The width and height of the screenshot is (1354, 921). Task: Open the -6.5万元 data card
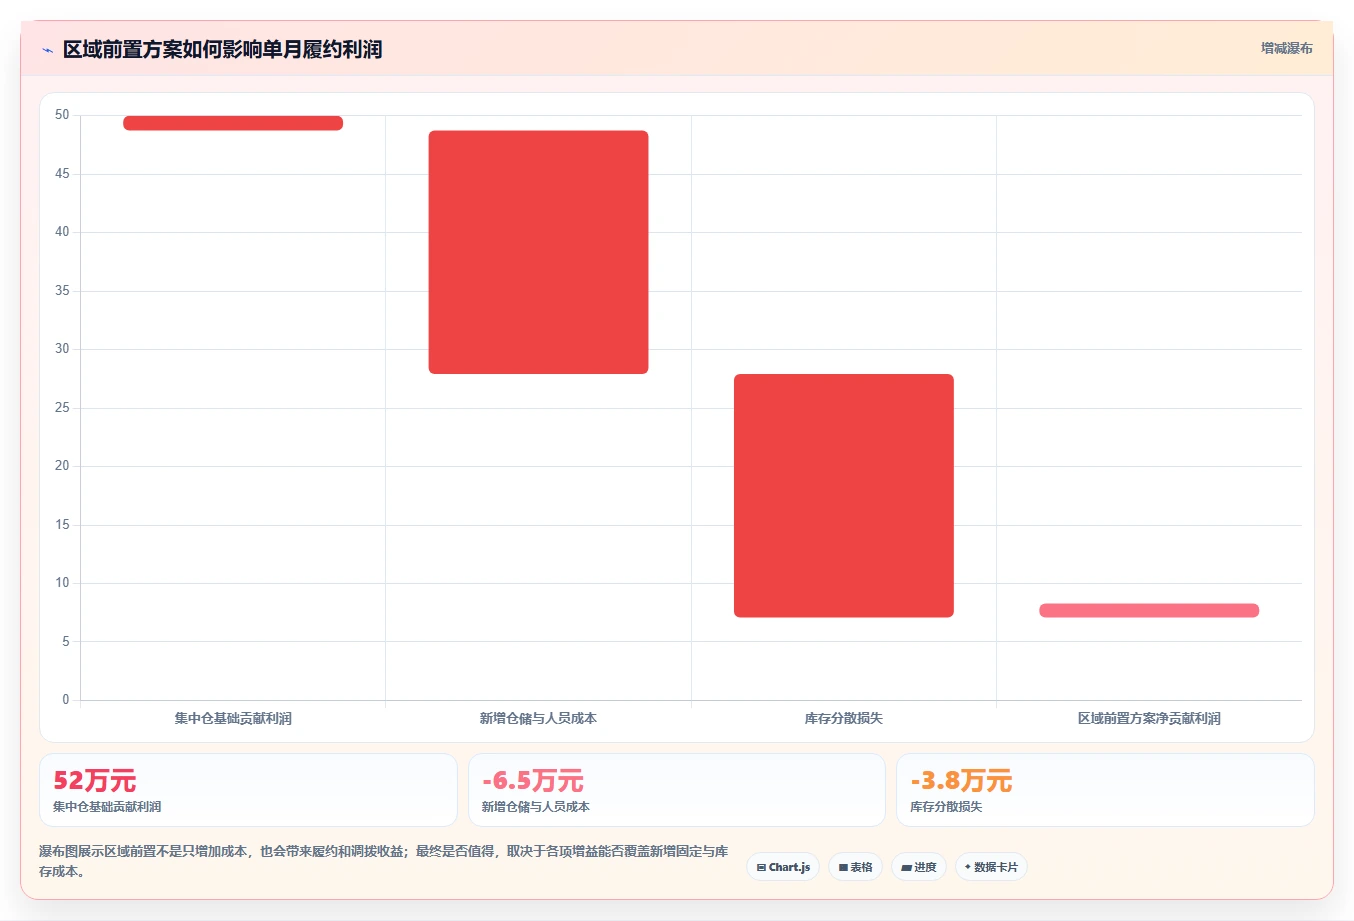[x=677, y=790]
